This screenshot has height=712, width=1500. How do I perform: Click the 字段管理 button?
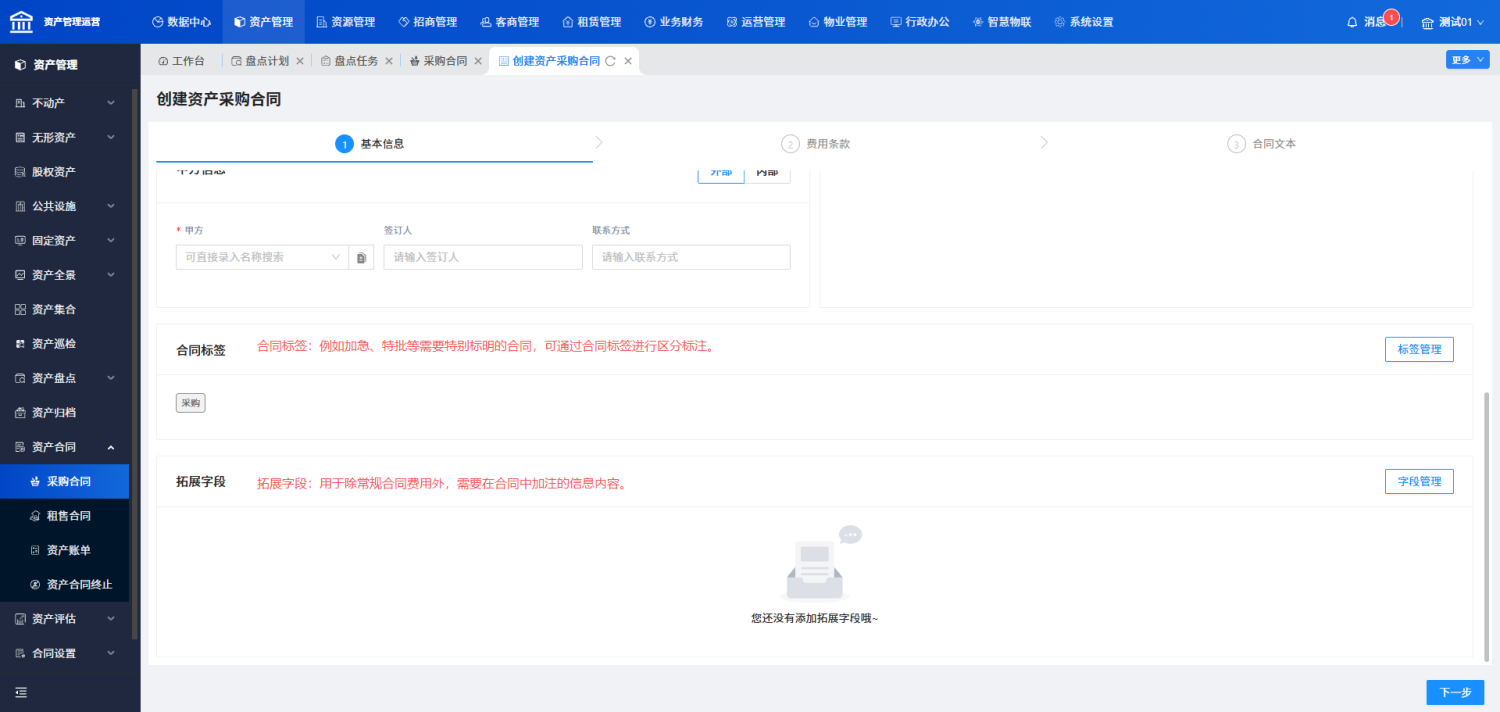[x=1419, y=481]
